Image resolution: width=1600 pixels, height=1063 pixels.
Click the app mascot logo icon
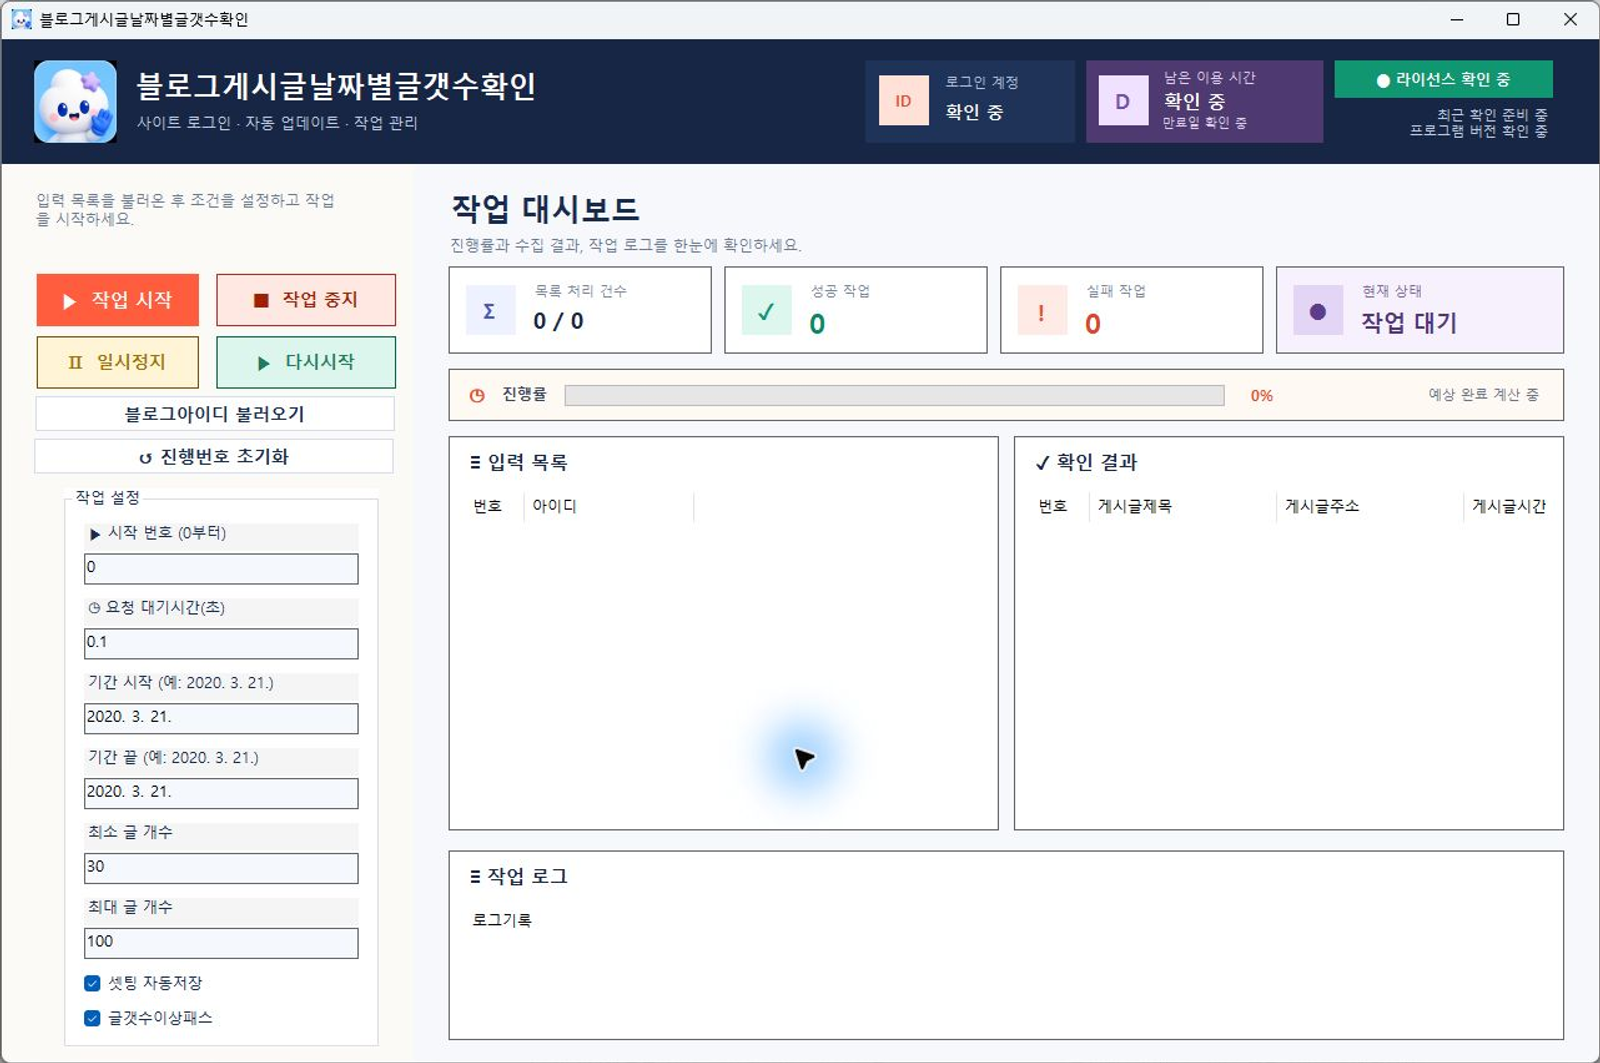click(75, 101)
